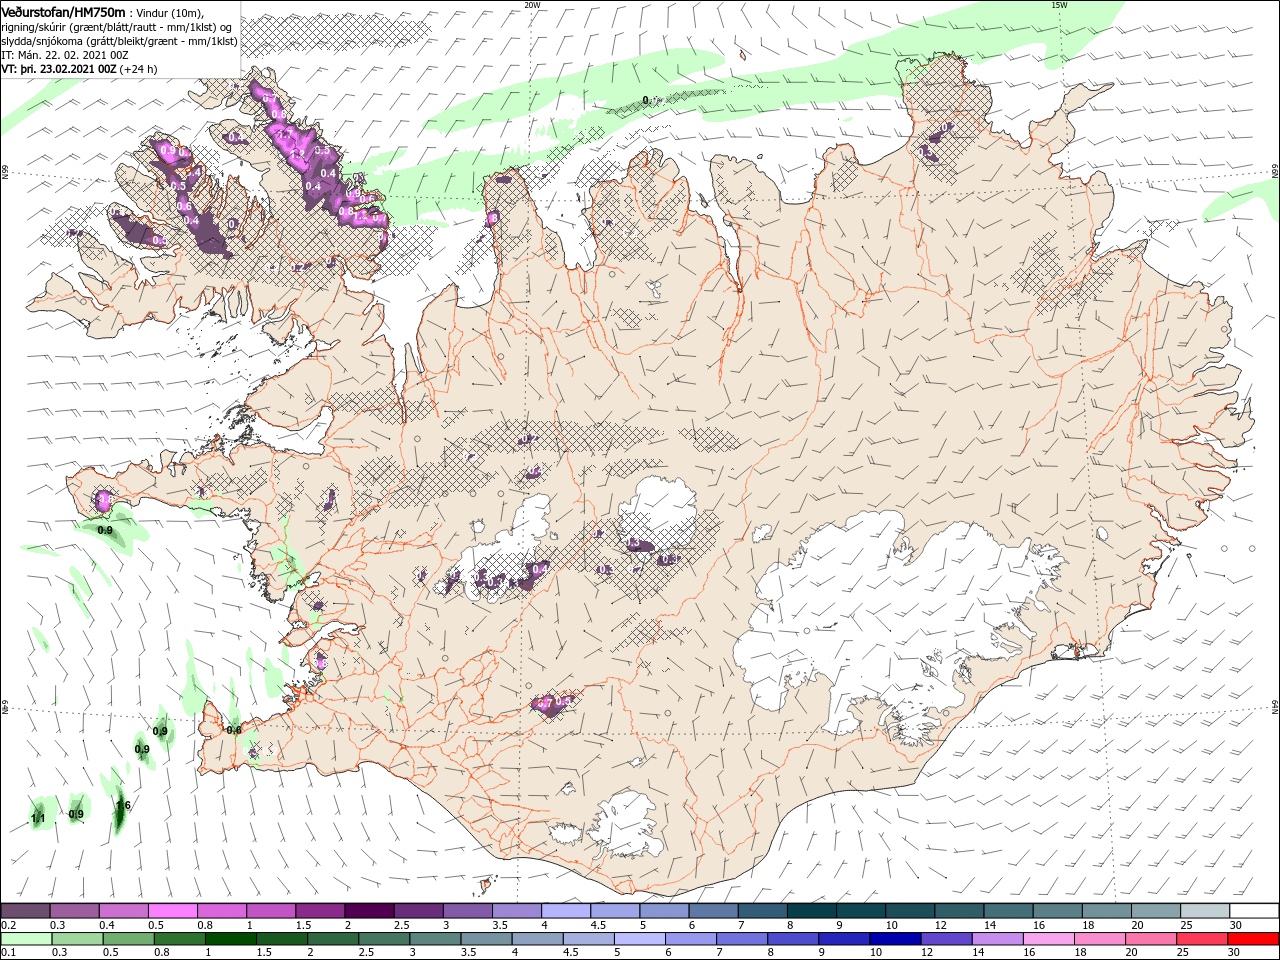1280x960 pixels.
Task: Pick the upper legend swatch labeled 6
Action: tap(712, 911)
